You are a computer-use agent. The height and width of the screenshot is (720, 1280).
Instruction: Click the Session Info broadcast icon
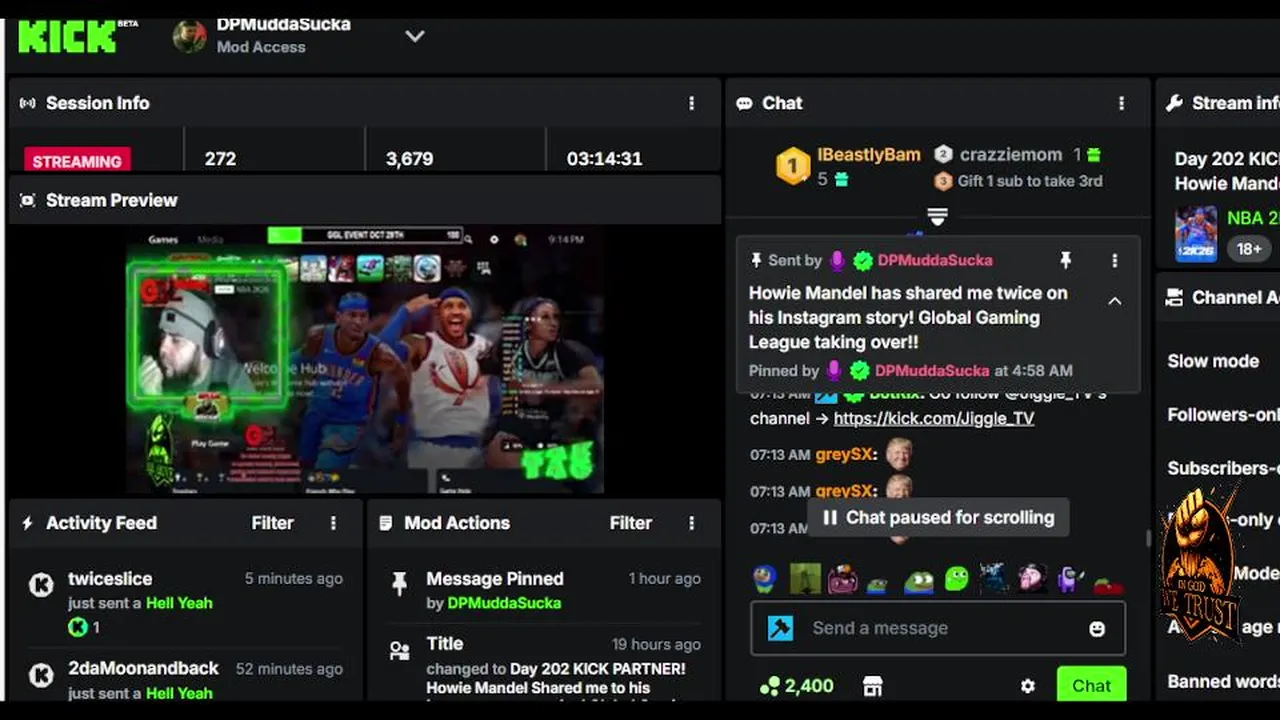pyautogui.click(x=28, y=103)
